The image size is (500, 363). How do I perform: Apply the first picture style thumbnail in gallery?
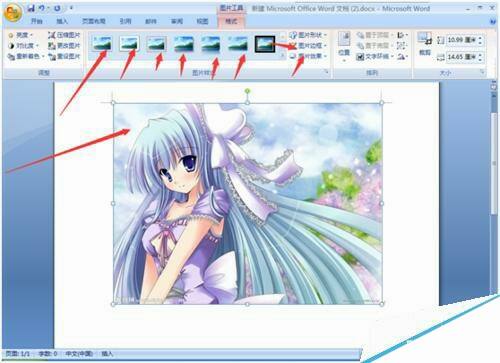click(102, 44)
